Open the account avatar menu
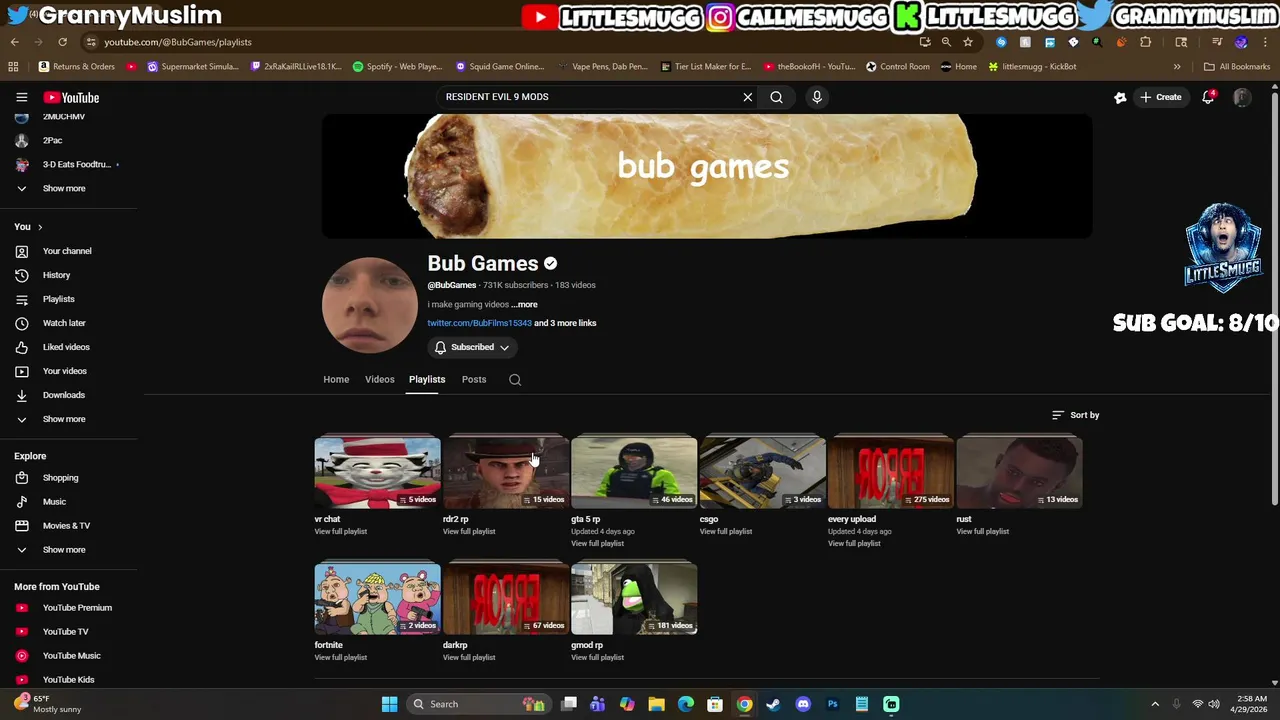Screen dimensions: 1280x720 point(1241,97)
